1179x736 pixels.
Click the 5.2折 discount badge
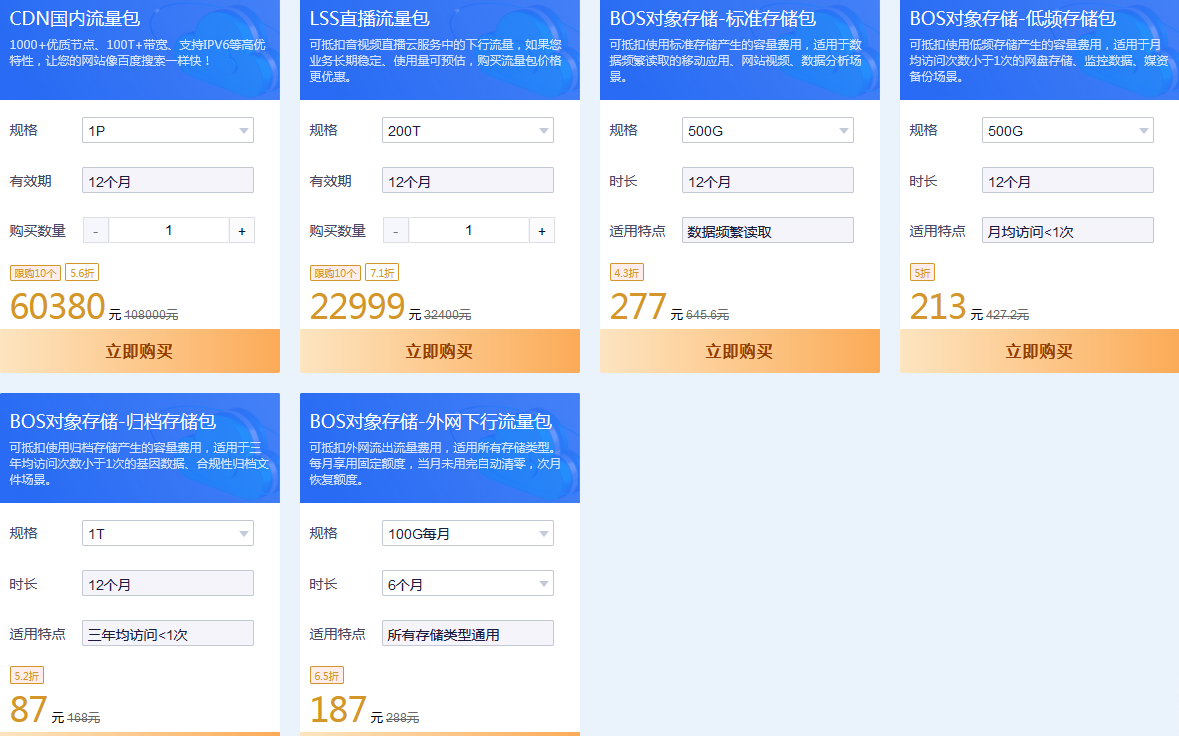click(26, 676)
